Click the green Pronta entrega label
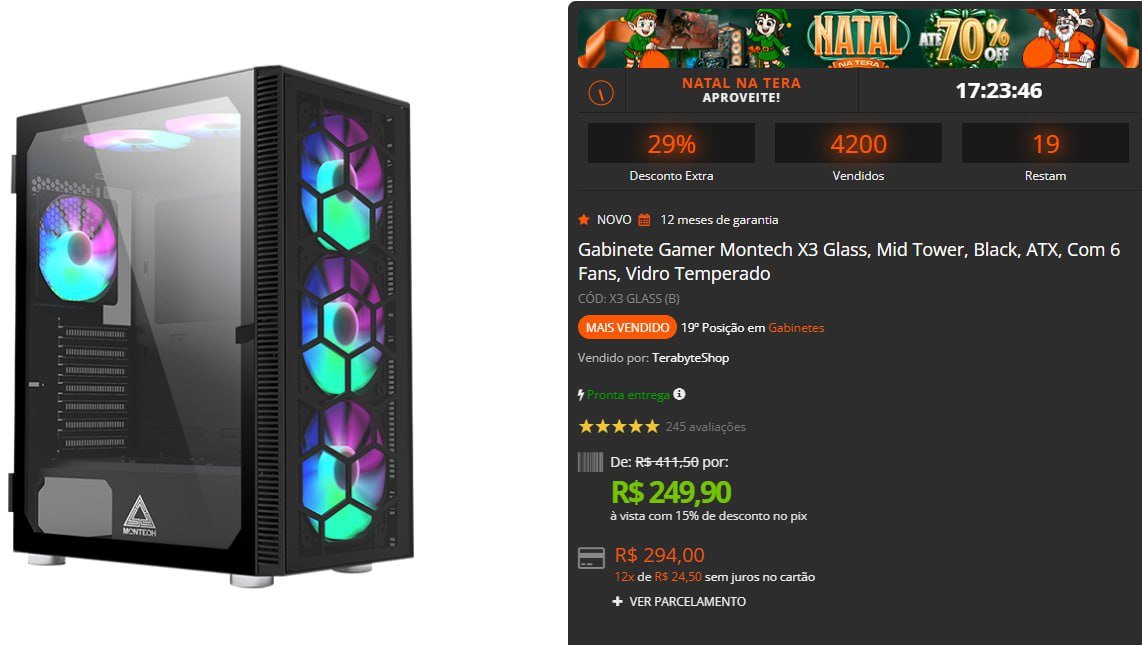The height and width of the screenshot is (645, 1142). pos(630,394)
